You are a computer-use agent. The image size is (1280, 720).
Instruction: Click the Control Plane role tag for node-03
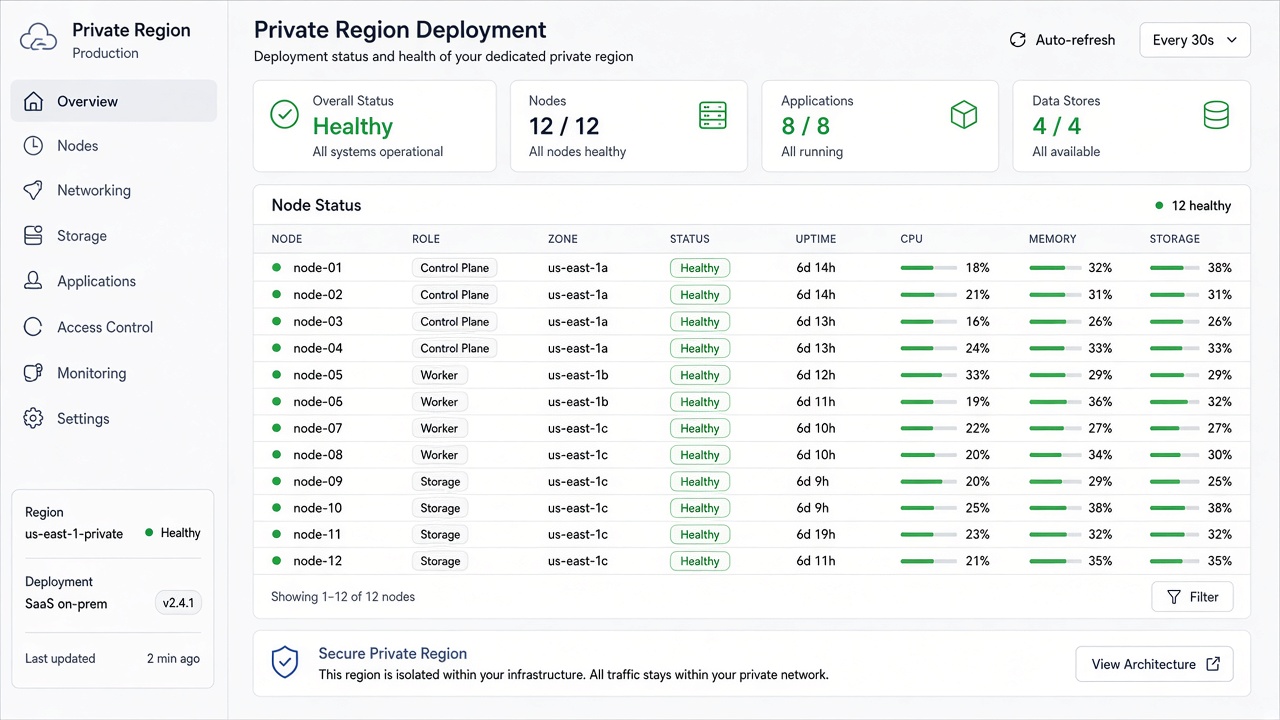pyautogui.click(x=455, y=322)
